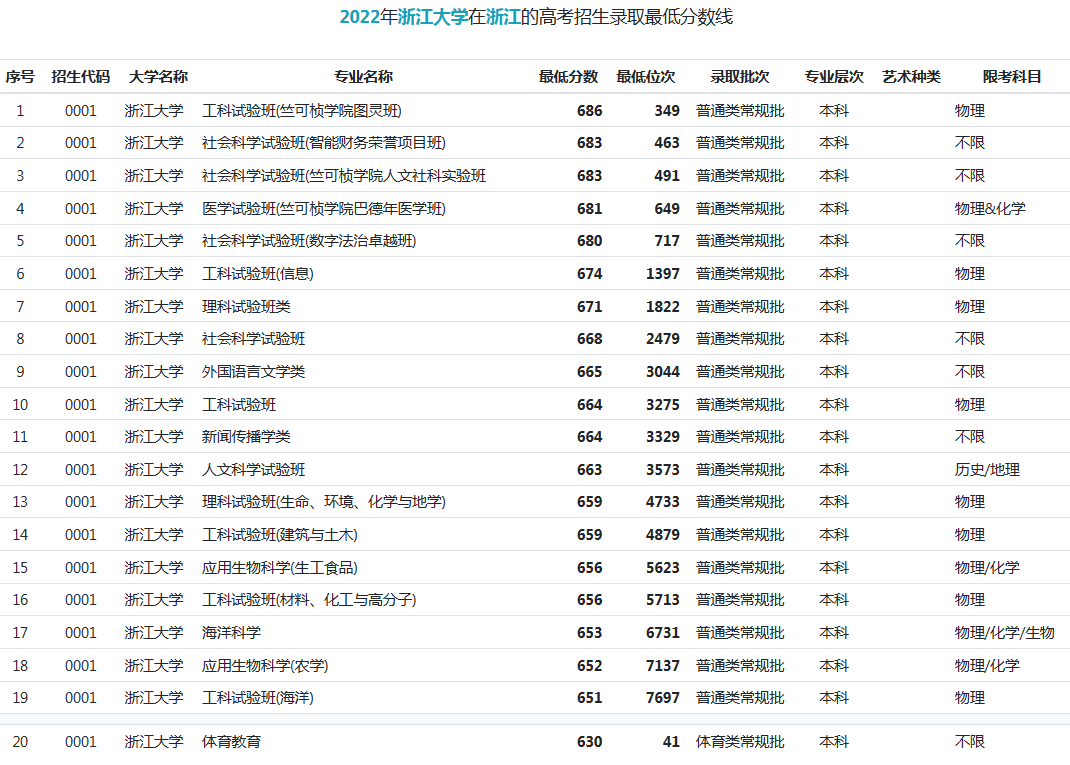The height and width of the screenshot is (765, 1070).
Task: Click the 大学名称 column header
Action: 158,76
